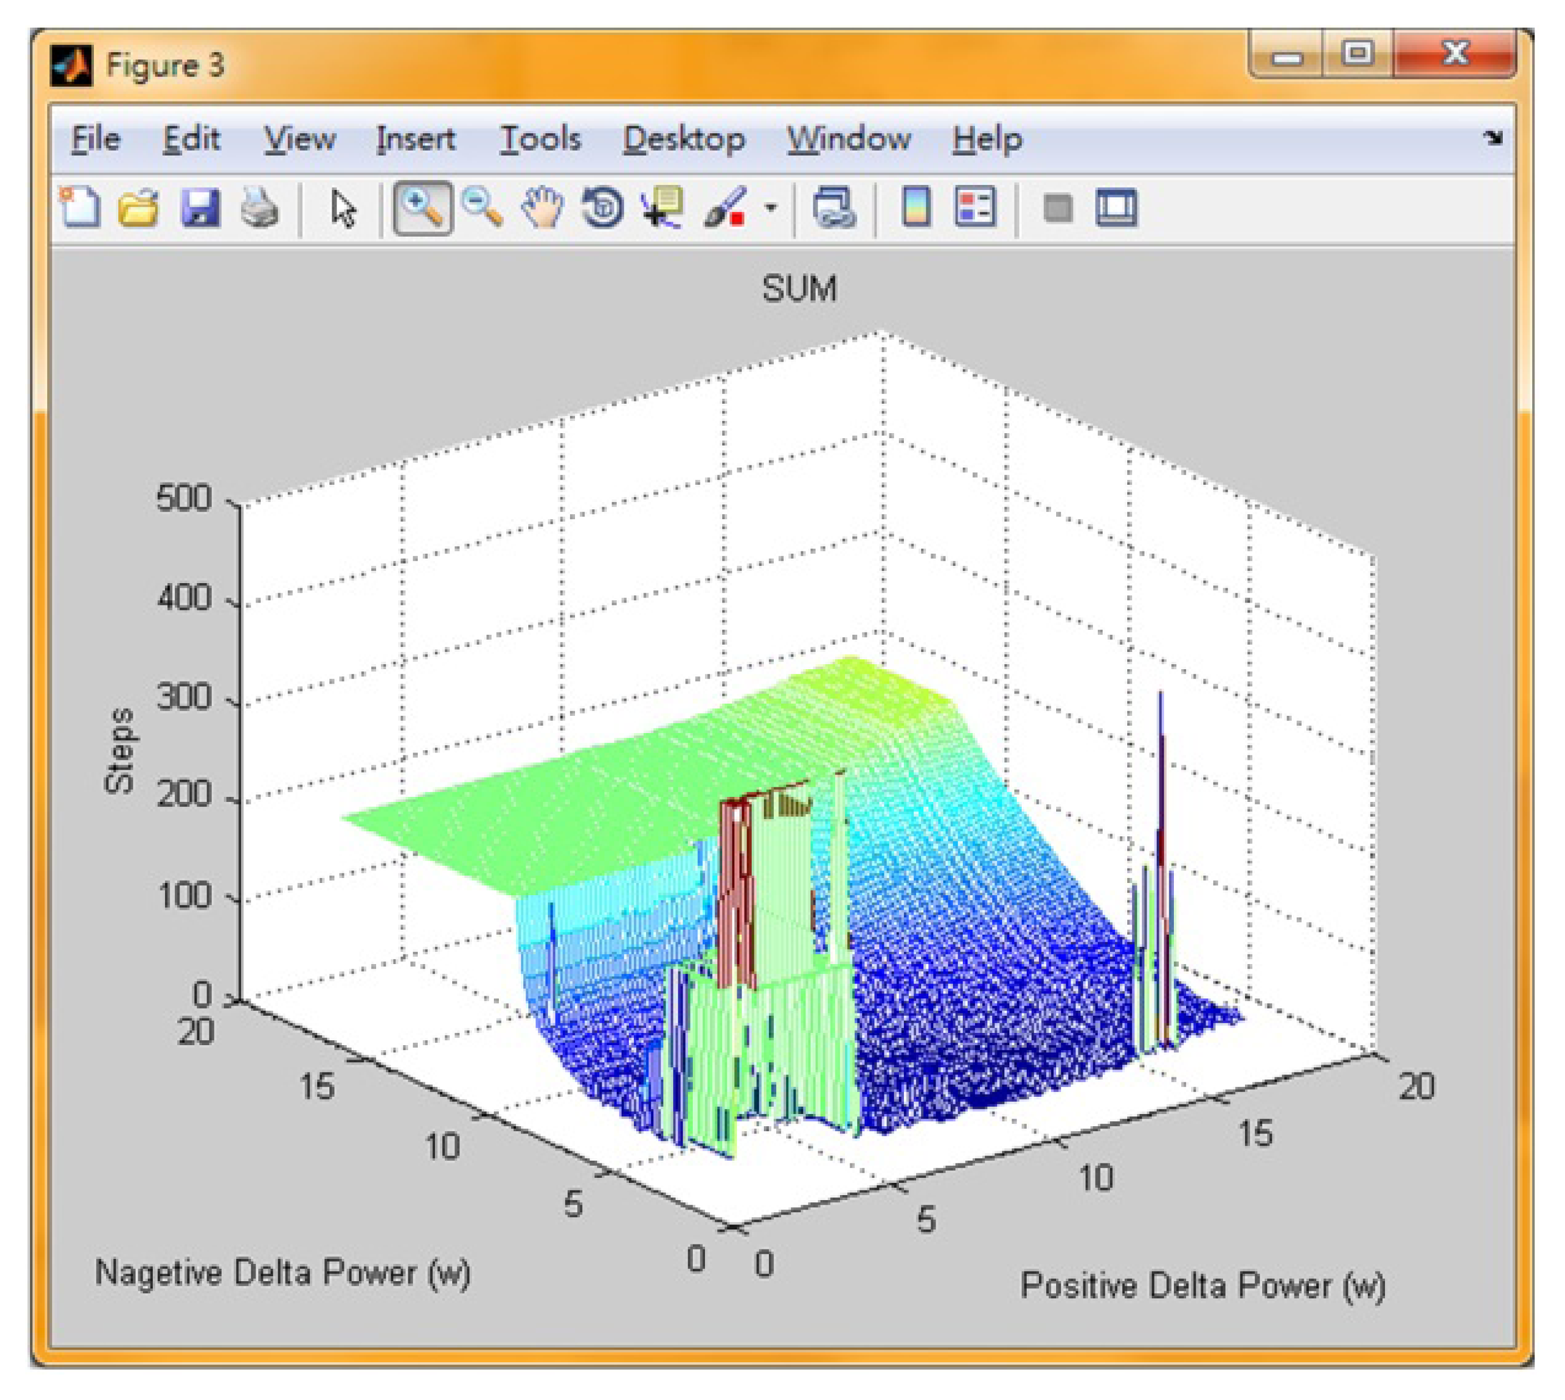Click the dock figure arrow in menu bar

tap(1492, 138)
